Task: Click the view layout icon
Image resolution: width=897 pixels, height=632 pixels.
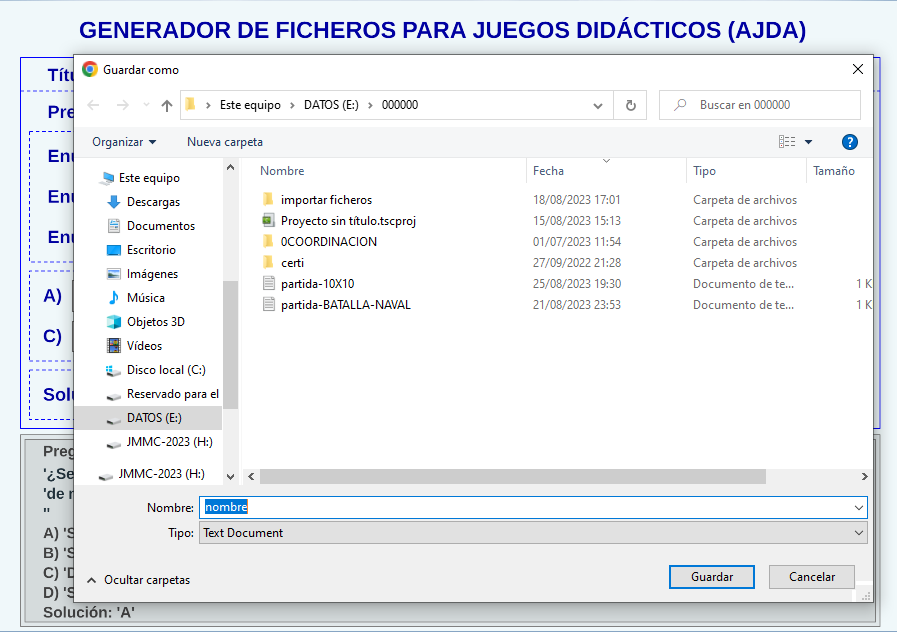Action: point(787,142)
